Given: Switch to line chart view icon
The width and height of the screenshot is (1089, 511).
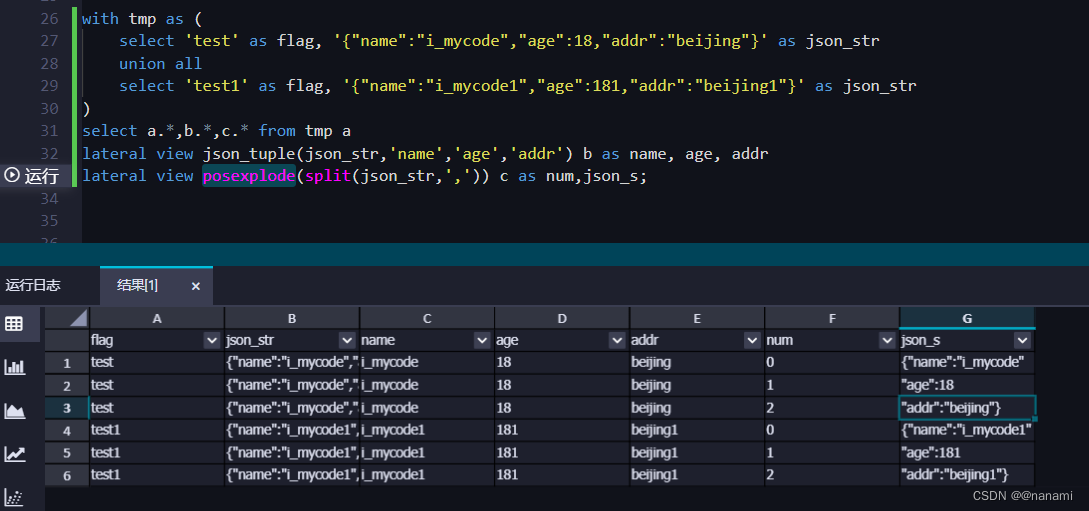Looking at the screenshot, I should (15, 454).
